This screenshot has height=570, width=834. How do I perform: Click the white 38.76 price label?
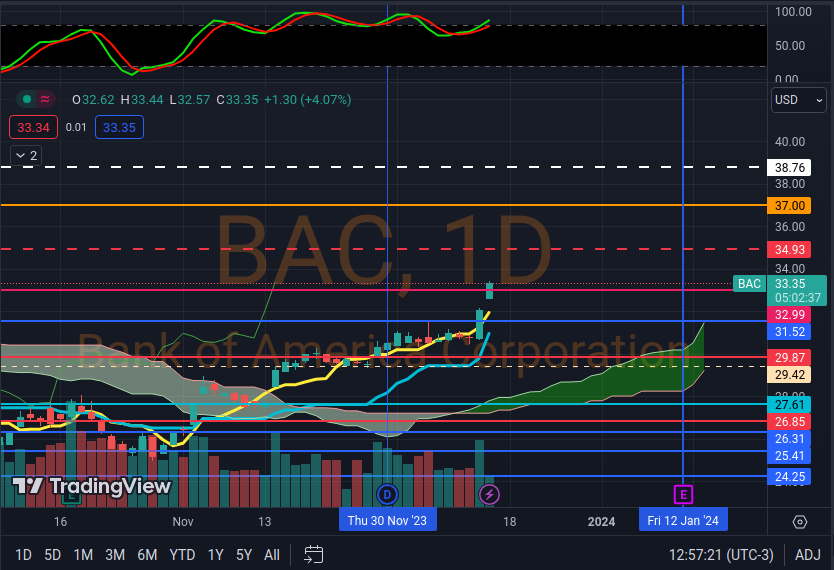point(789,167)
